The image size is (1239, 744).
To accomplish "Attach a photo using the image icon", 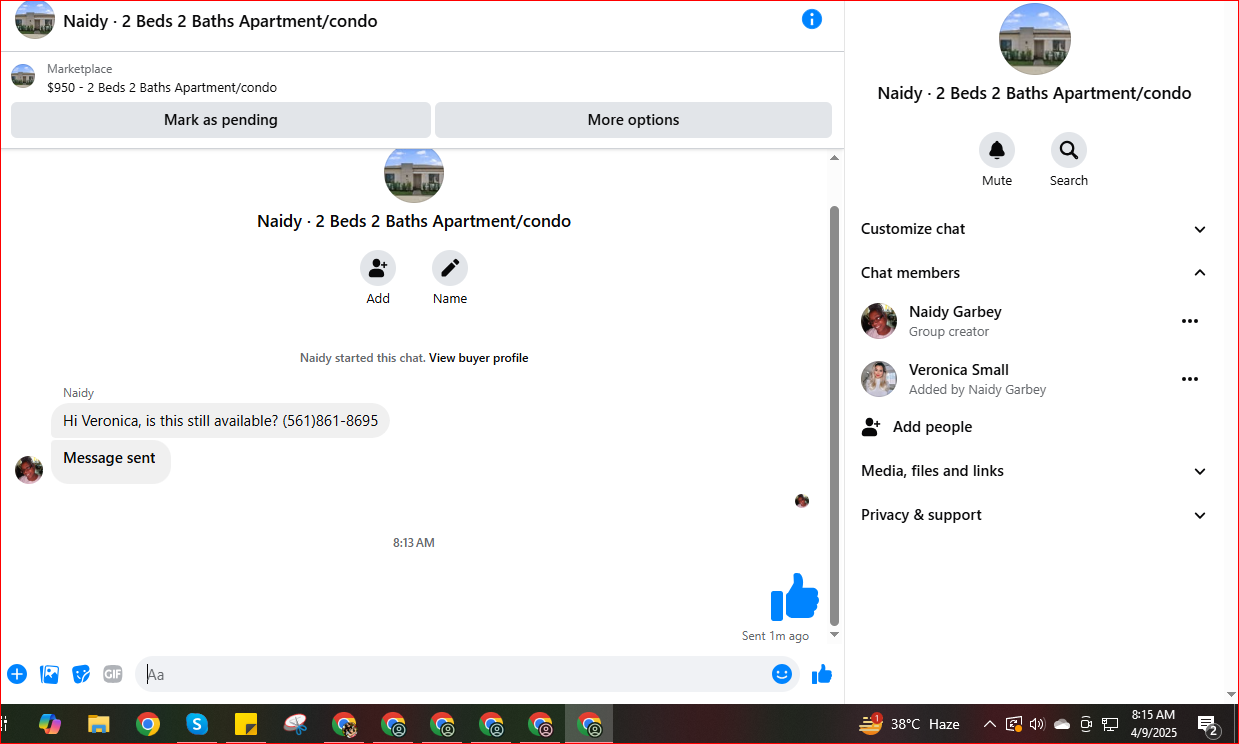I will click(x=49, y=674).
